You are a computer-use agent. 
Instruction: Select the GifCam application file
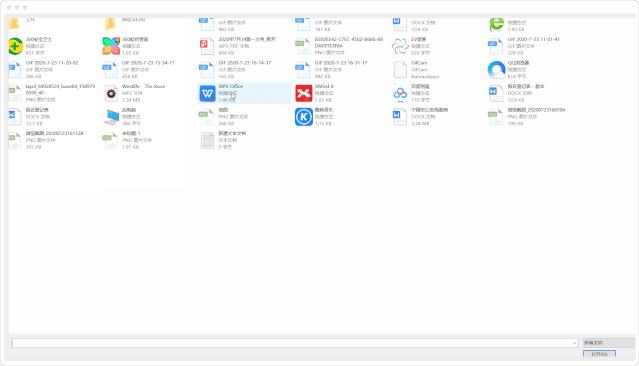click(416, 70)
